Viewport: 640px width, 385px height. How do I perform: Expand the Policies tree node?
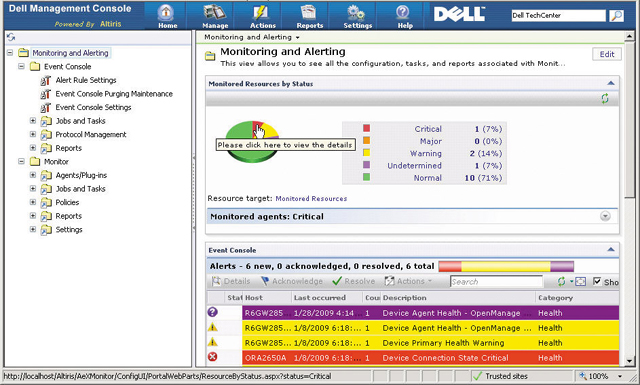point(33,202)
